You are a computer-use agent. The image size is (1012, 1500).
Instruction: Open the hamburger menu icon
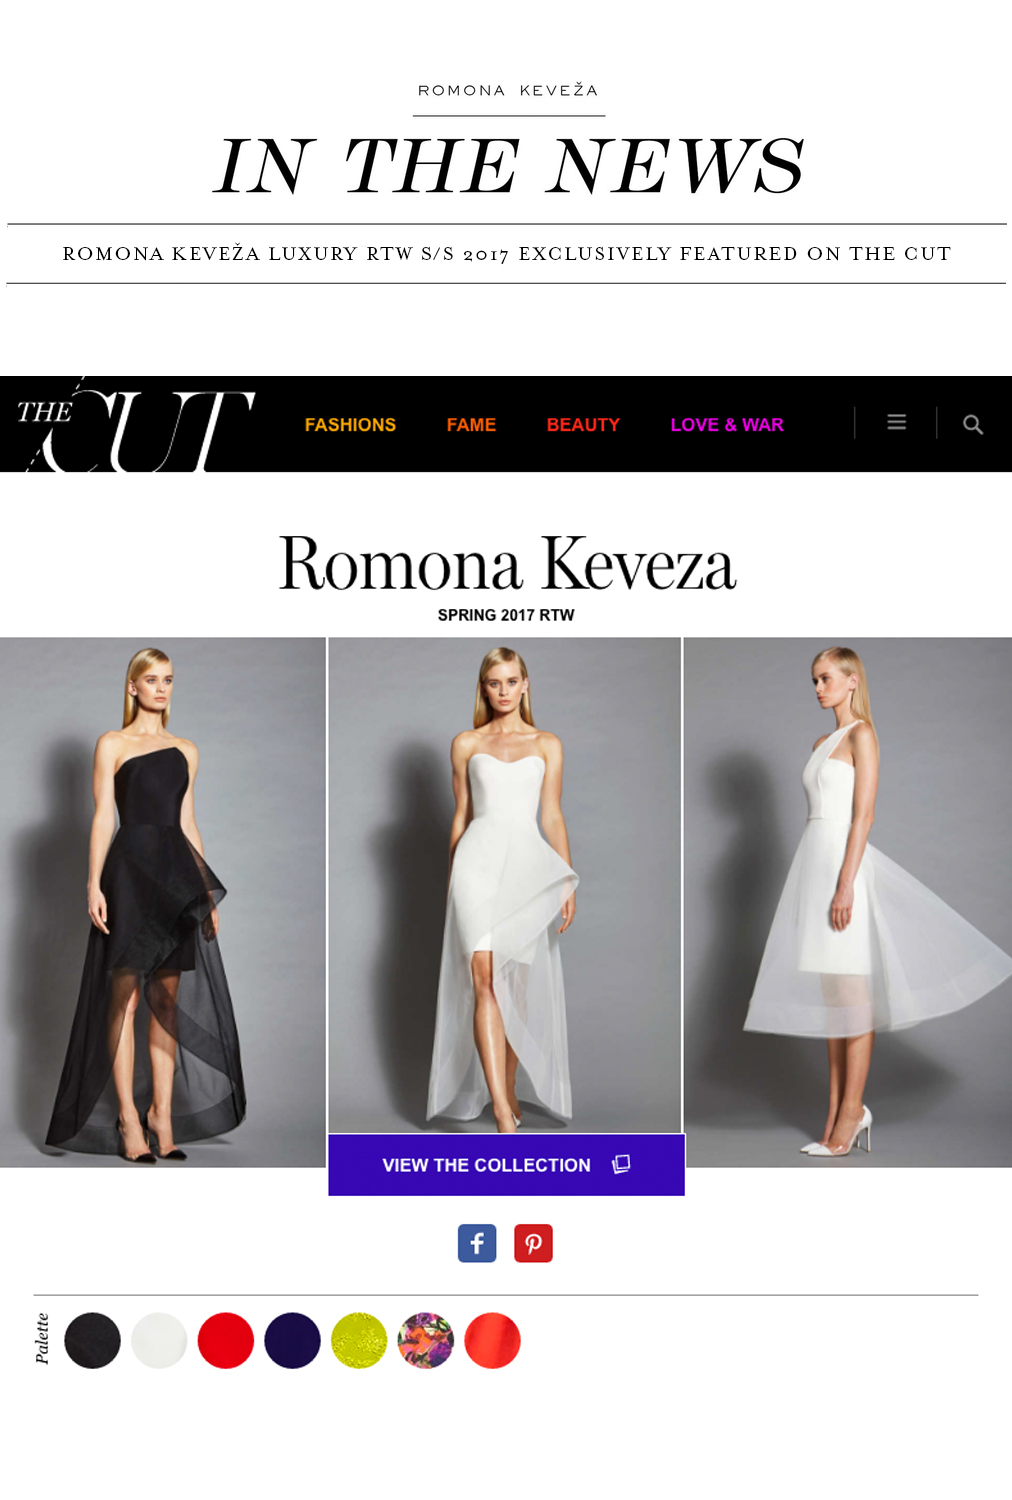[897, 423]
